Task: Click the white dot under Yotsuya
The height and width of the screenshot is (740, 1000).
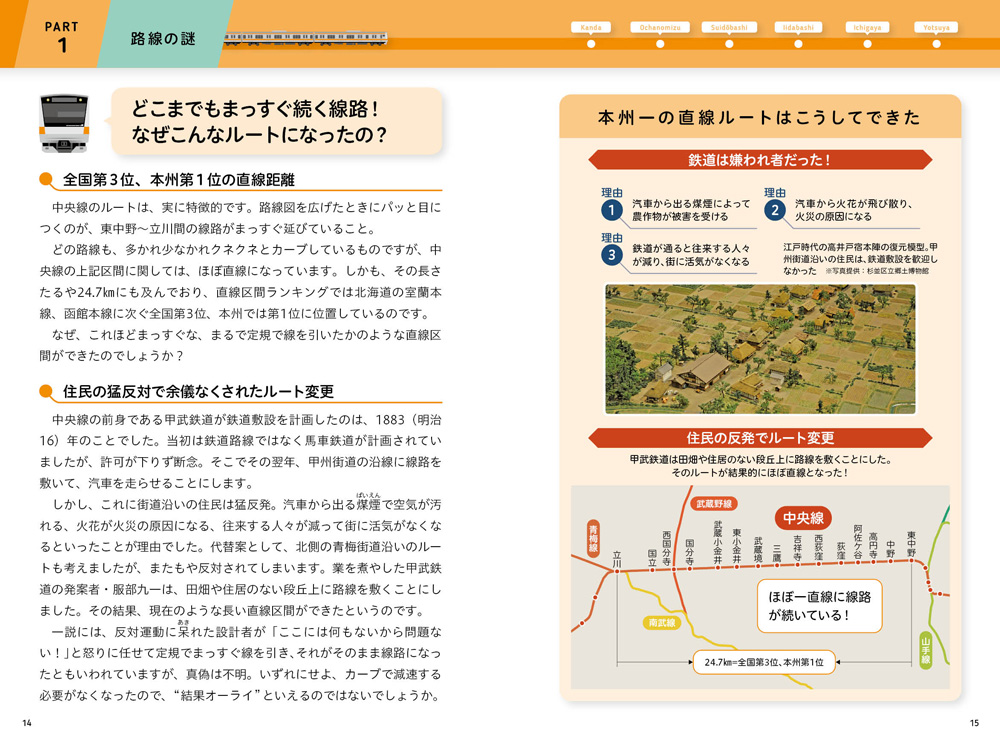Action: (x=936, y=44)
